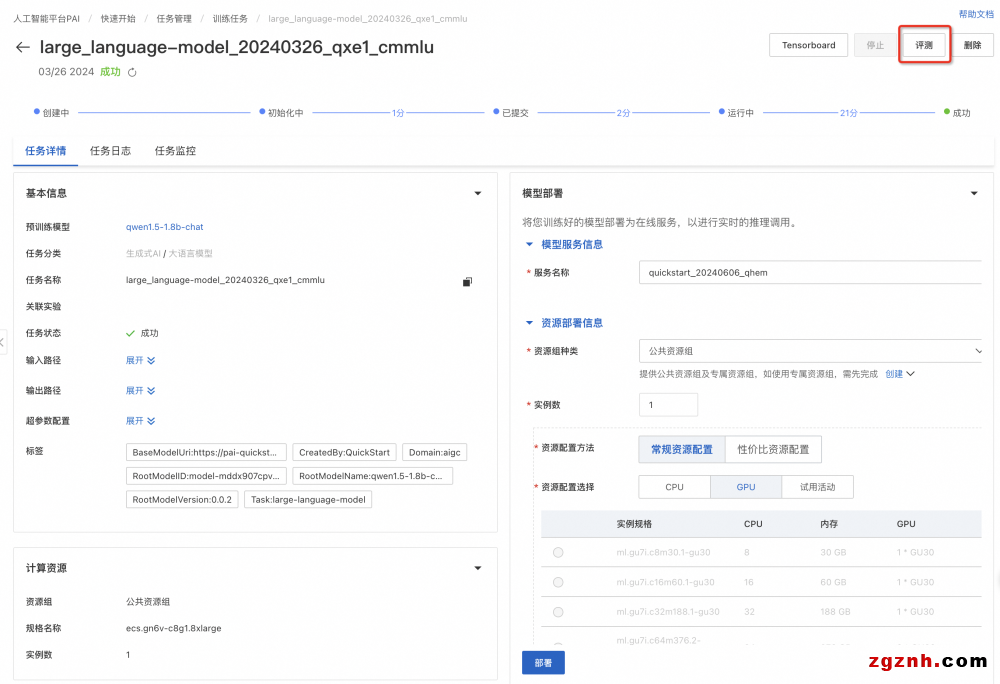
Task: Collapse the 基本信息 panel with its caret
Action: pyautogui.click(x=477, y=194)
